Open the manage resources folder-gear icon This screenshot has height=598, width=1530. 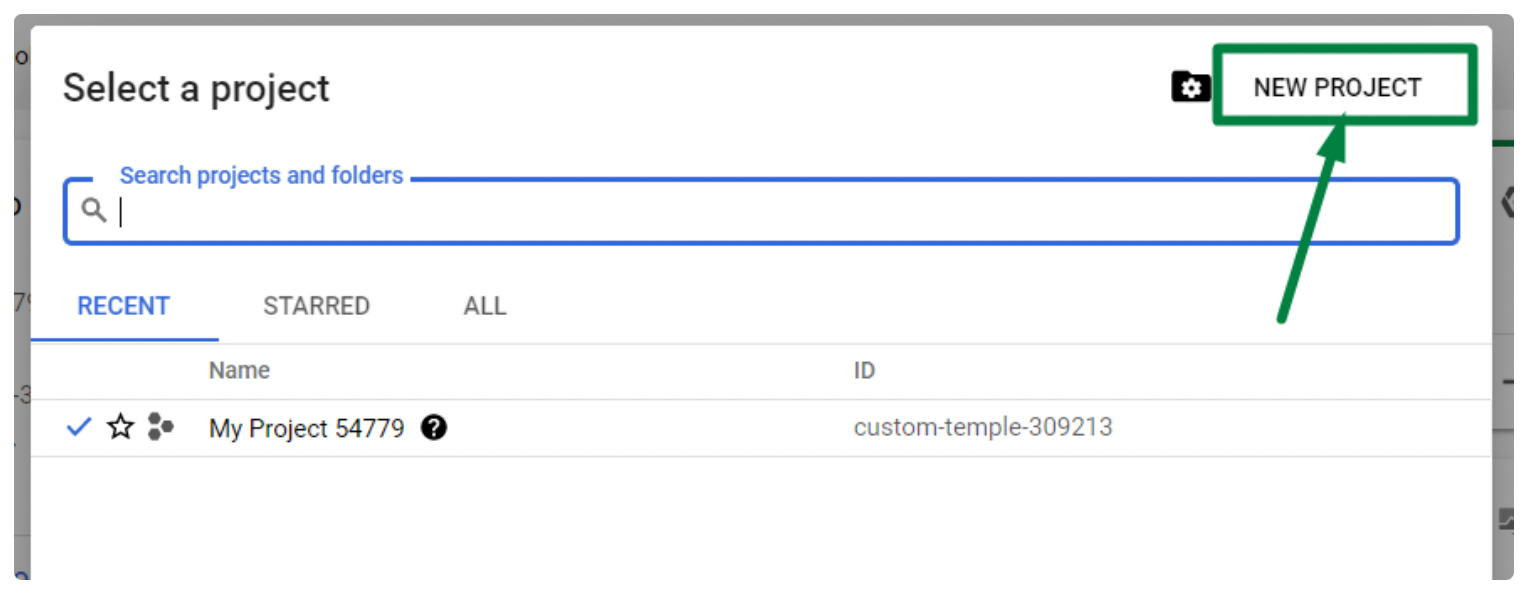[x=1190, y=88]
